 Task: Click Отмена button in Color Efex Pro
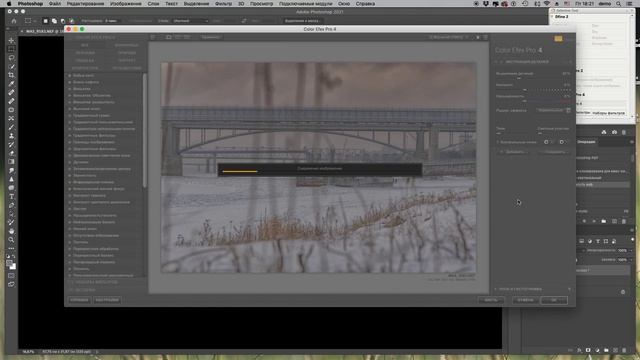(x=525, y=300)
